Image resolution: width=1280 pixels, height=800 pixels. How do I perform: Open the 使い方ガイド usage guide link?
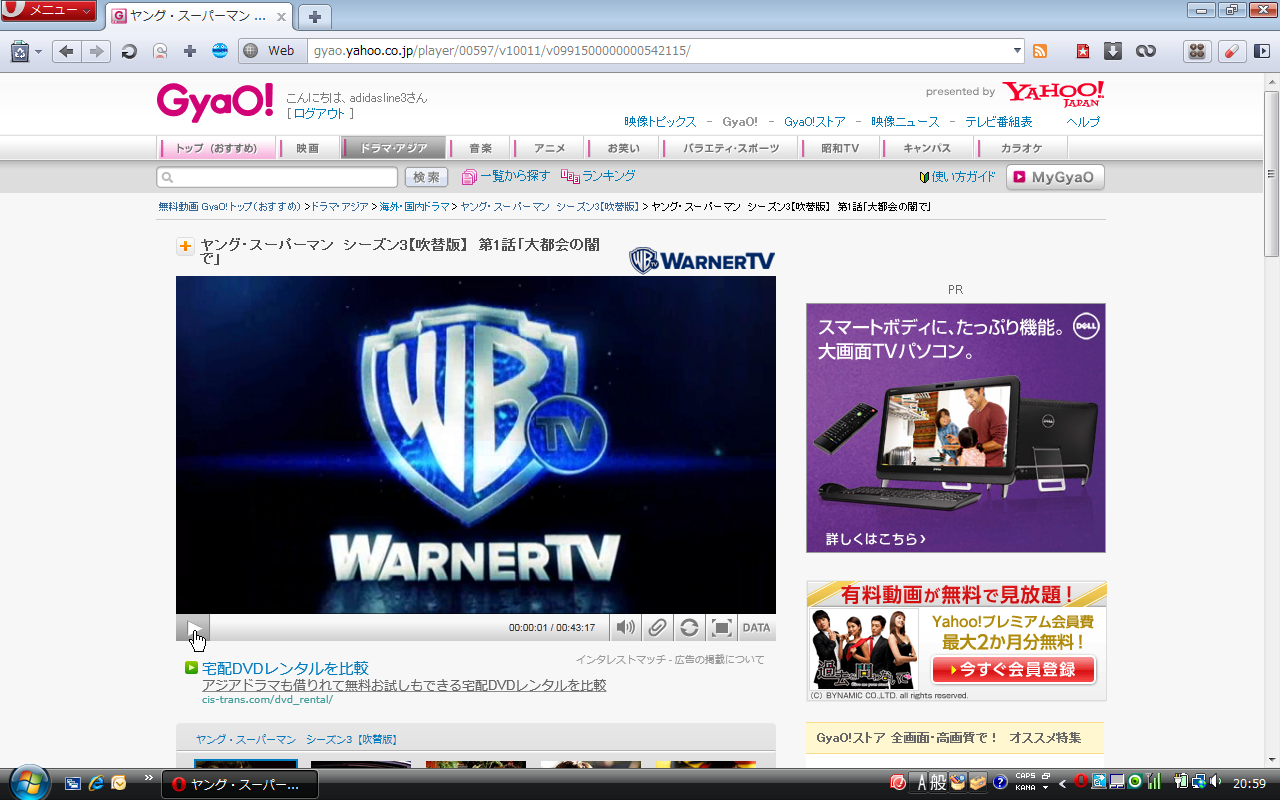click(x=957, y=177)
